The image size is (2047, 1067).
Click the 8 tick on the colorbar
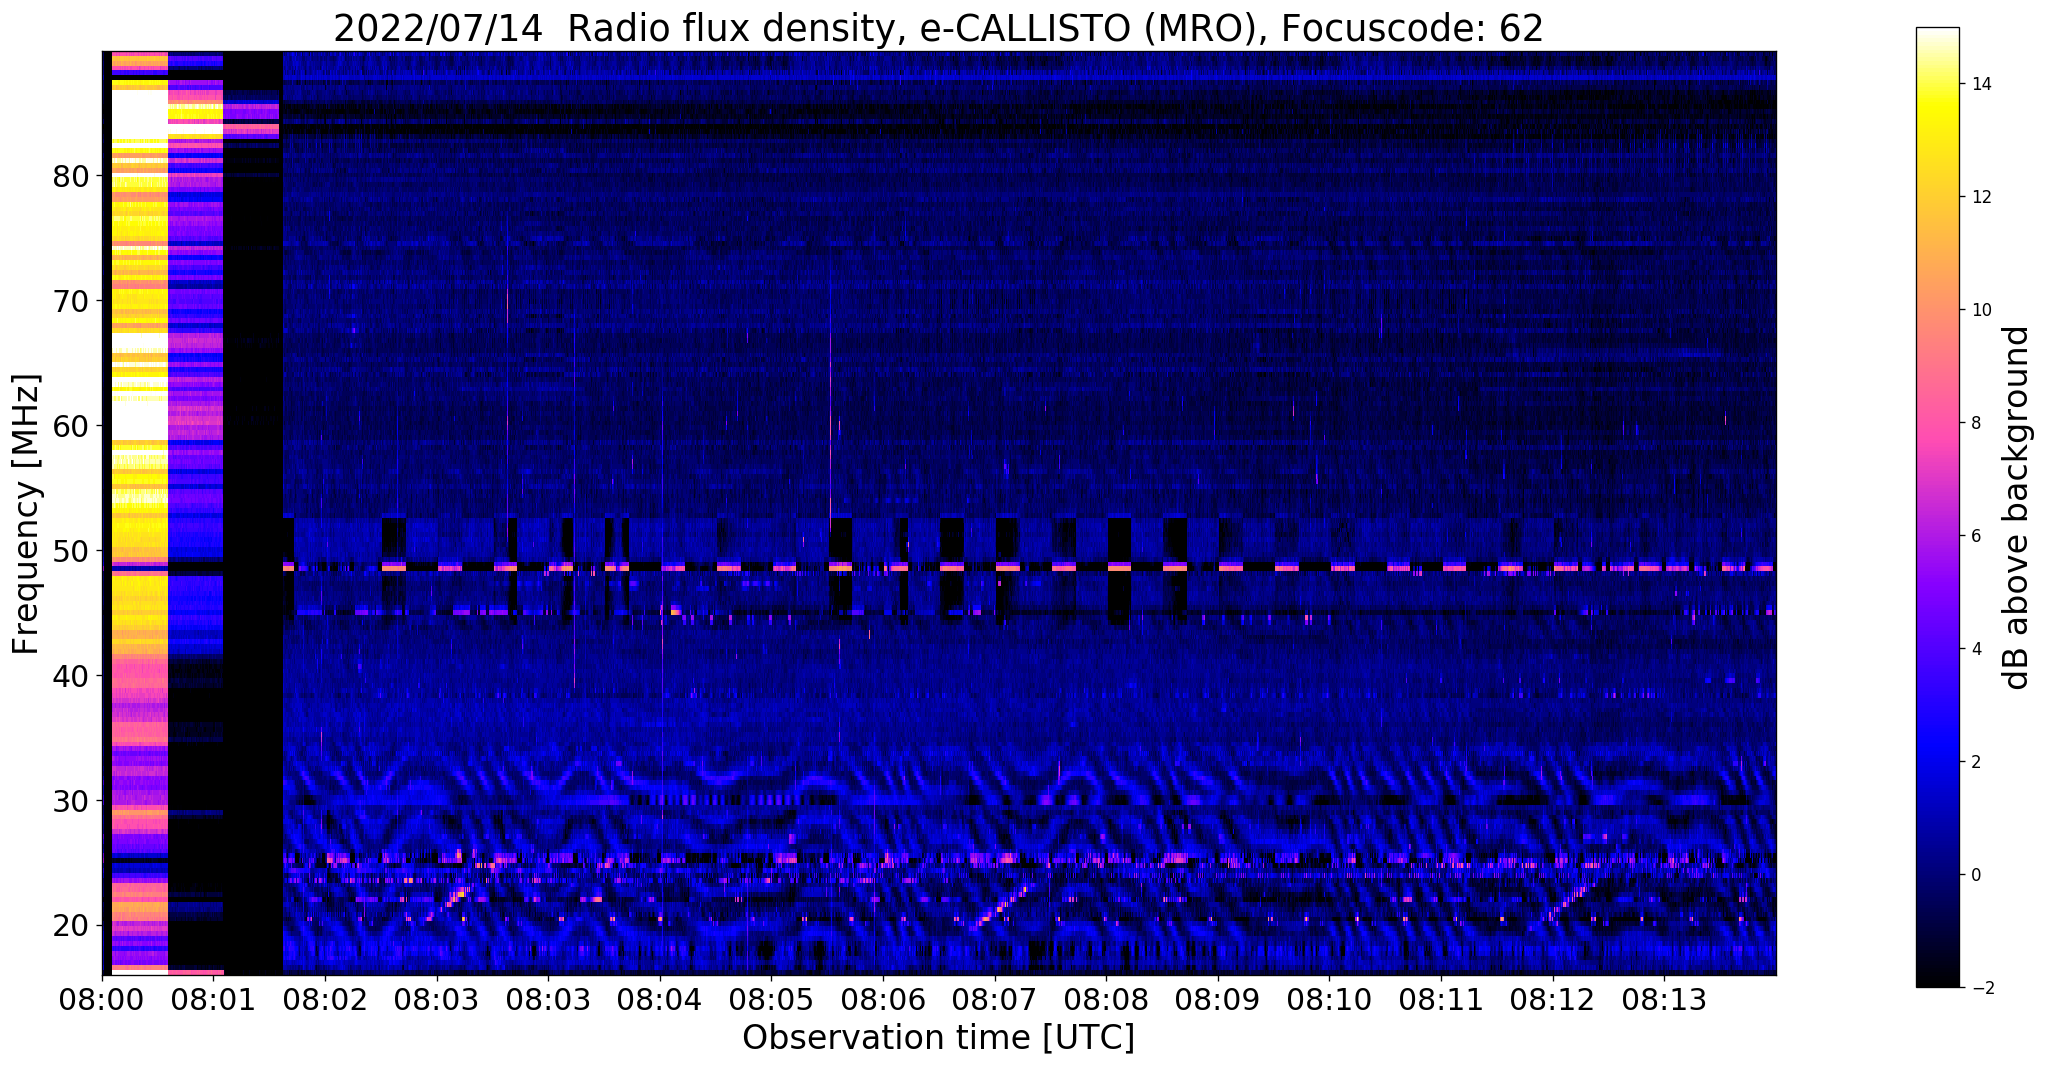[x=1976, y=424]
